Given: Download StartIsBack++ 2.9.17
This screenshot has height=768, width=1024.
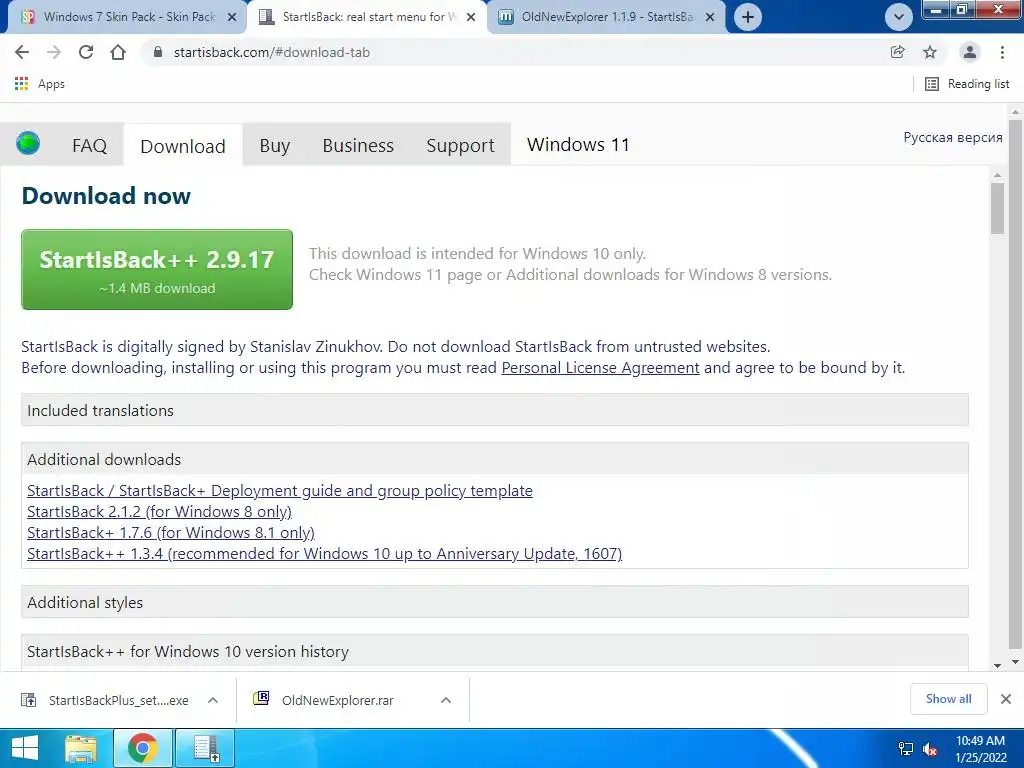Looking at the screenshot, I should coord(157,269).
